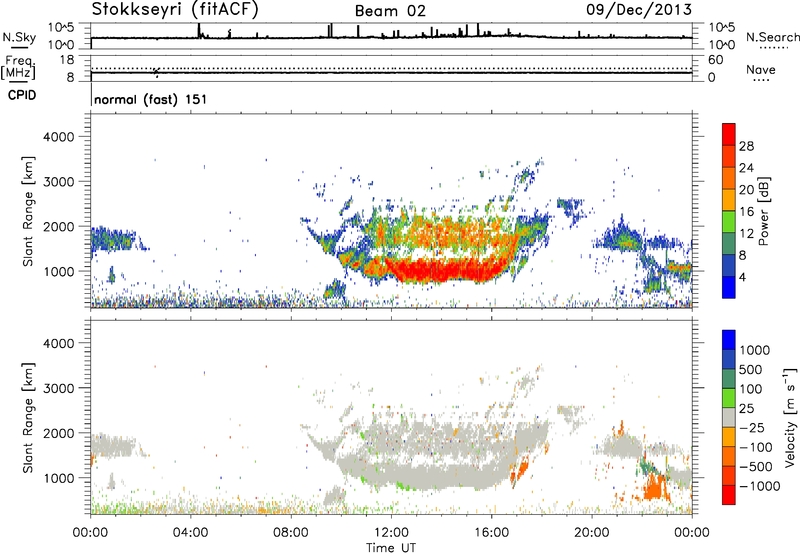Image resolution: width=800 pixels, height=554 pixels.
Task: Click 'Slant Range [km]' label of velocity panel
Action: (28, 418)
